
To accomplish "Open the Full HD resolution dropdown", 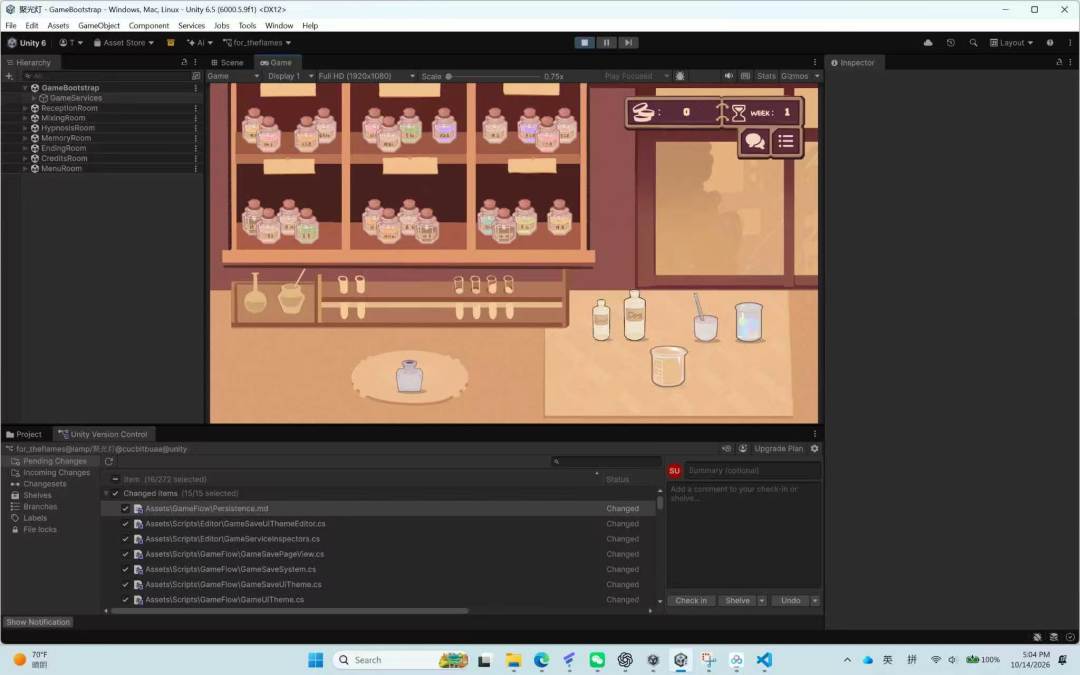I will pos(366,76).
